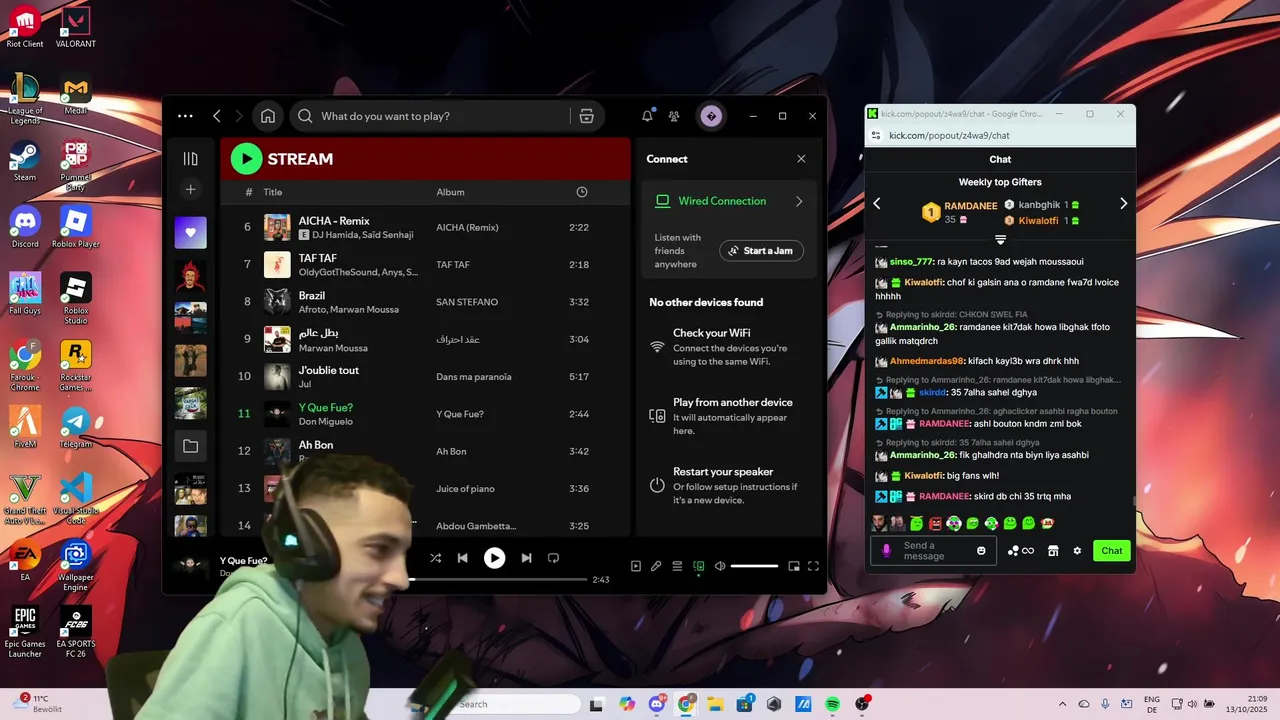
Task: Open Chrome site info icon for kick.com
Action: click(876, 136)
